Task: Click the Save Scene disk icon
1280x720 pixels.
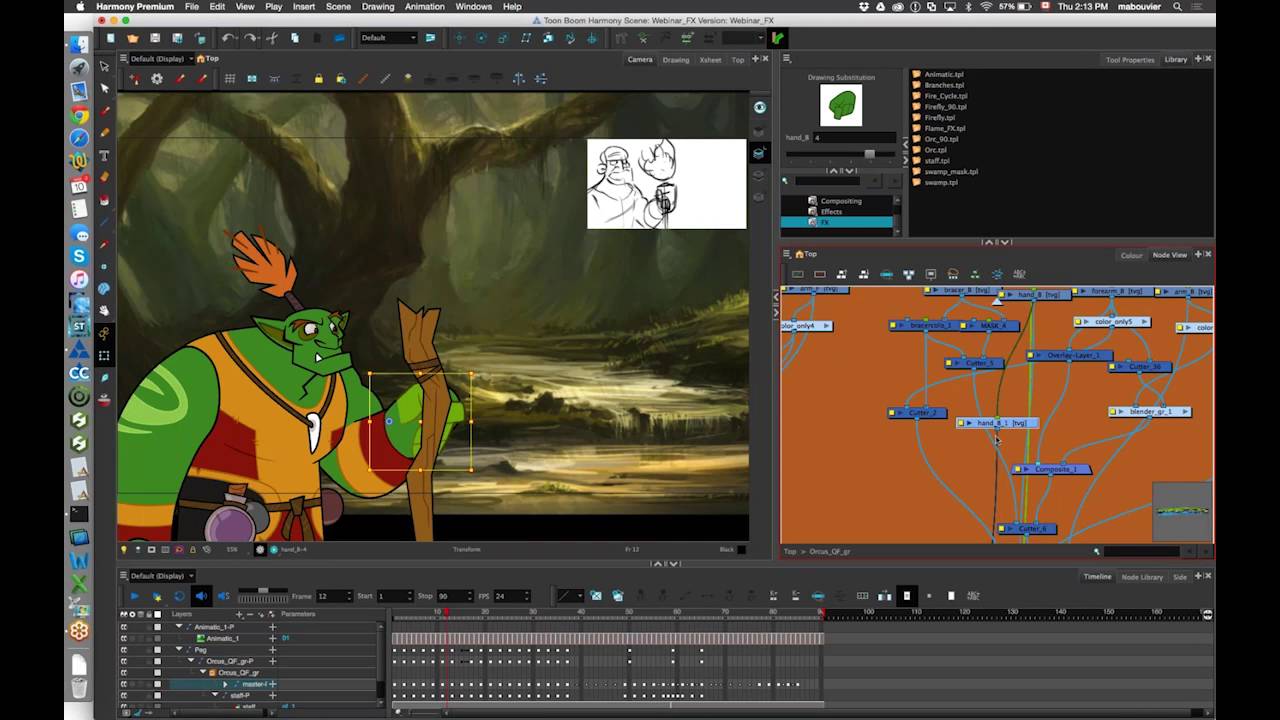Action: tap(154, 38)
